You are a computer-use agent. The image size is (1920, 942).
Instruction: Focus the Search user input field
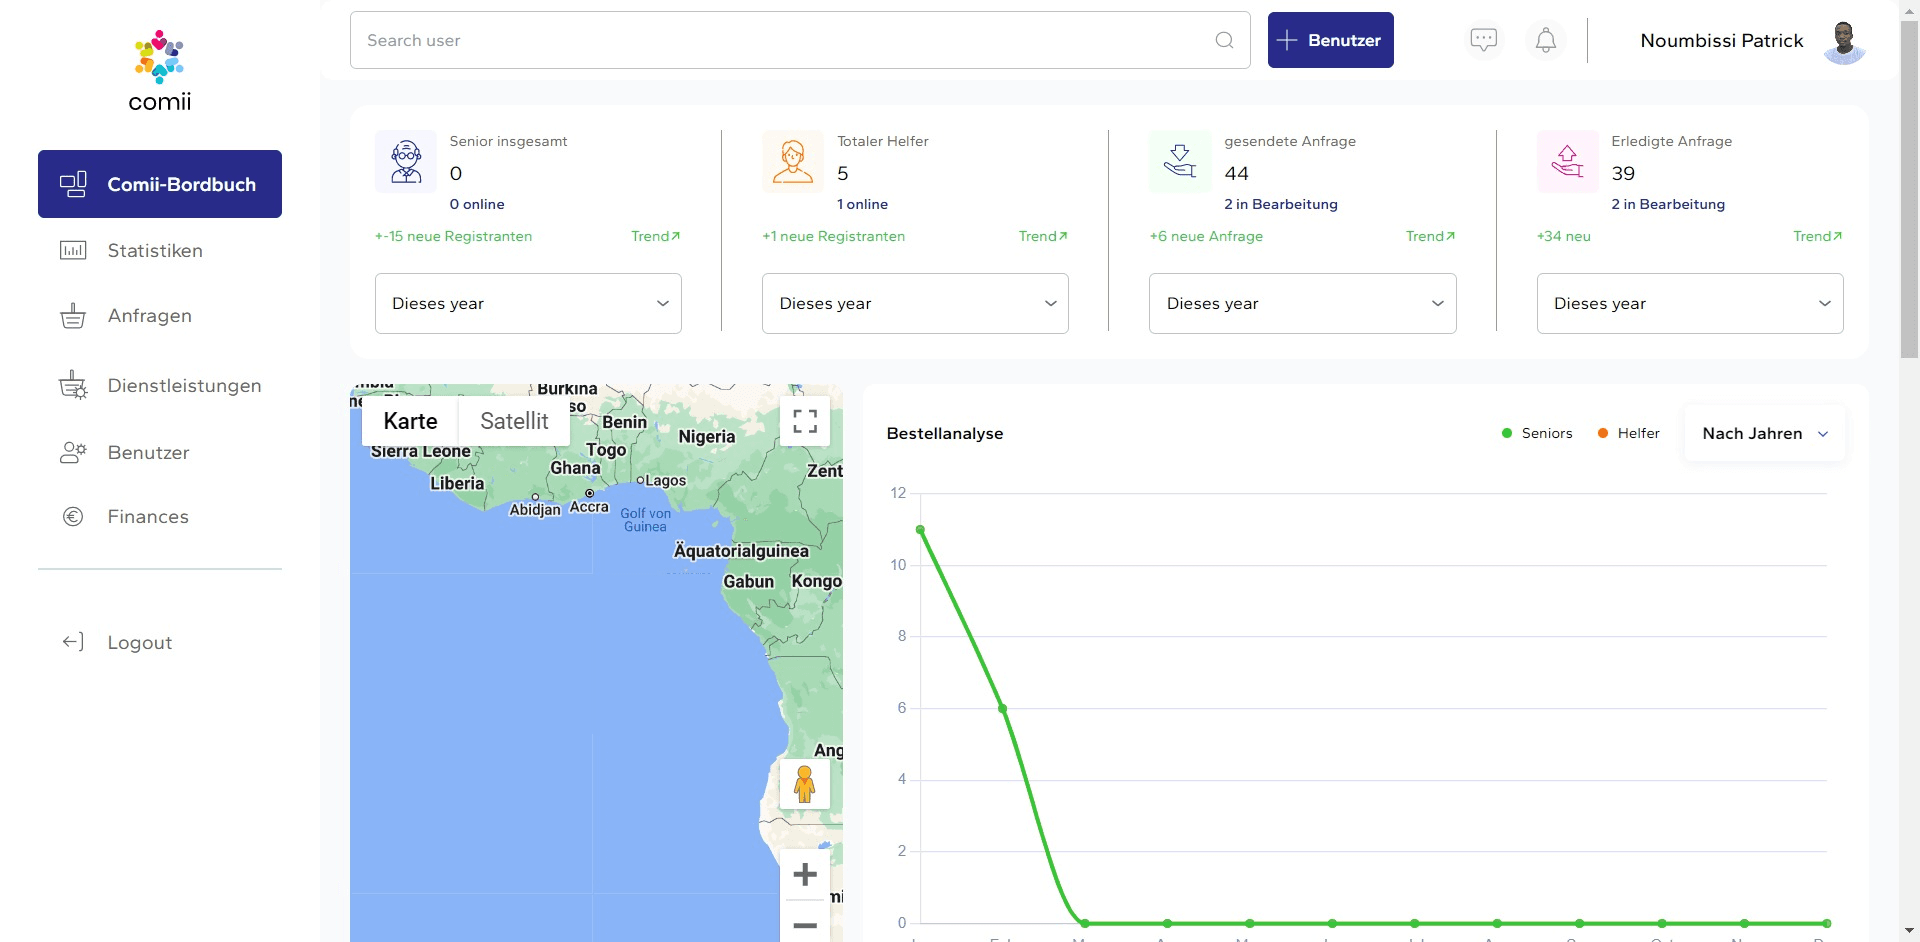point(780,40)
